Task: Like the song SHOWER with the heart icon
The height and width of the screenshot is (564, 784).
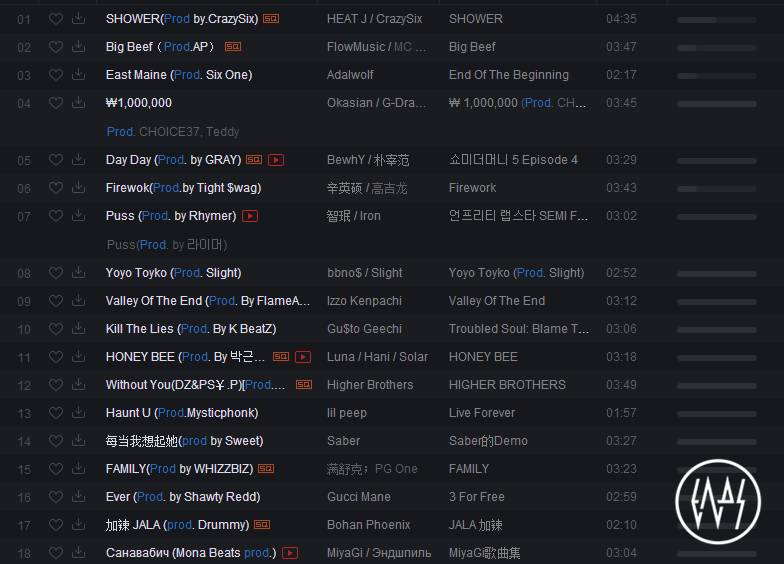Action: tap(56, 19)
